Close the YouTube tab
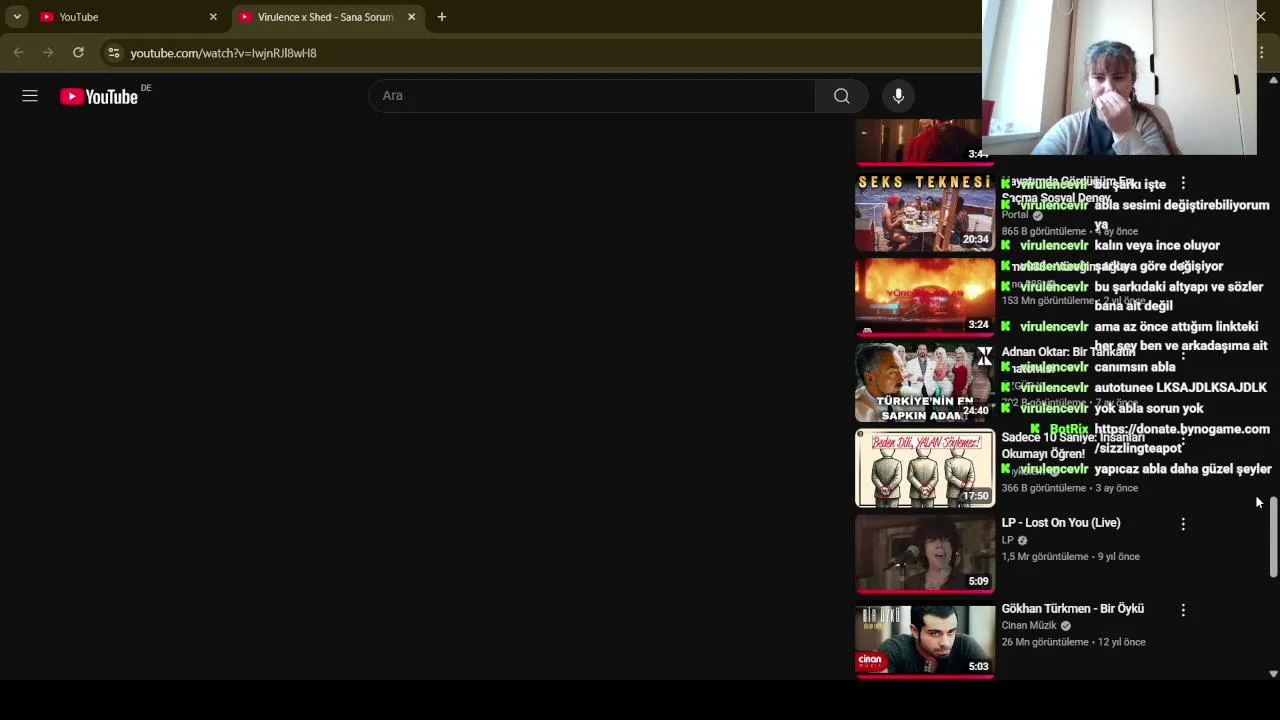Screen dimensions: 1280x720 [213, 17]
